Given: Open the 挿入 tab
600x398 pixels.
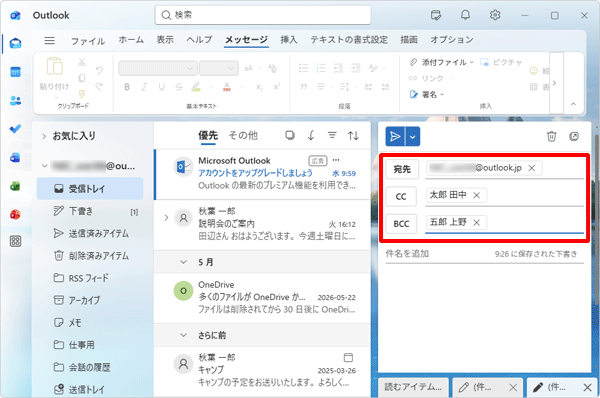Looking at the screenshot, I should coord(289,39).
